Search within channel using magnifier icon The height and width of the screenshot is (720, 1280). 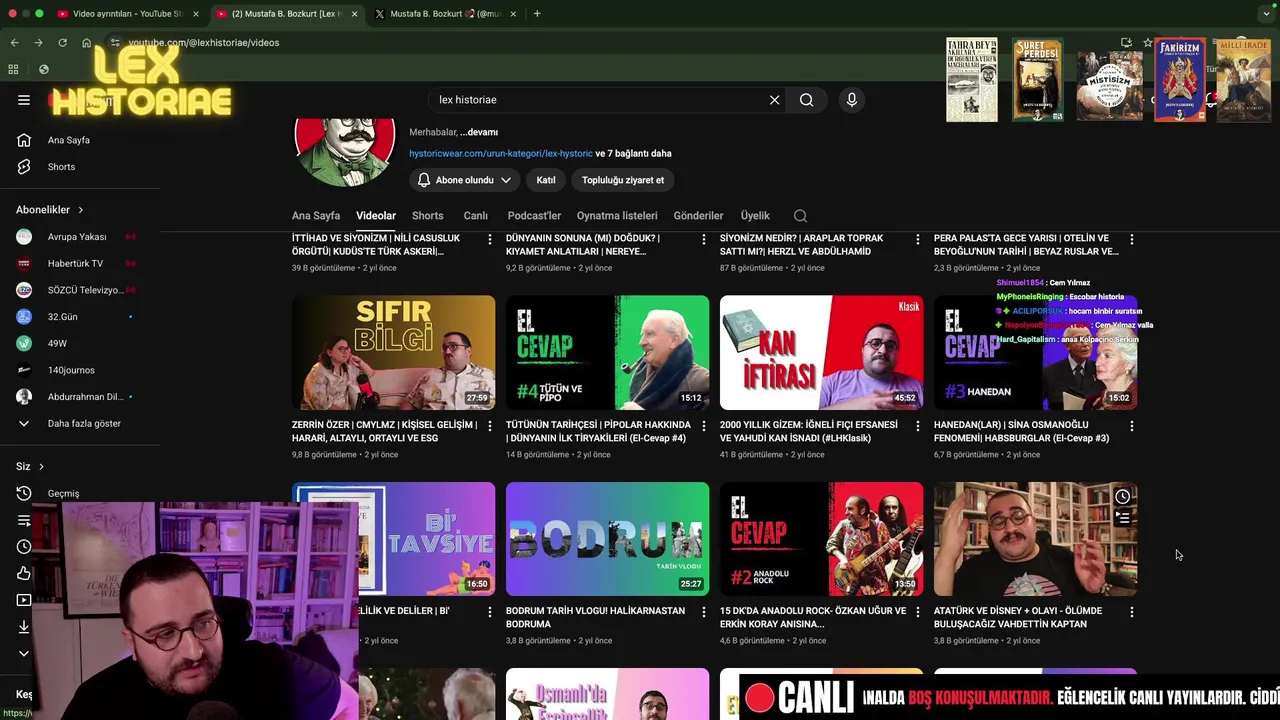tap(800, 216)
